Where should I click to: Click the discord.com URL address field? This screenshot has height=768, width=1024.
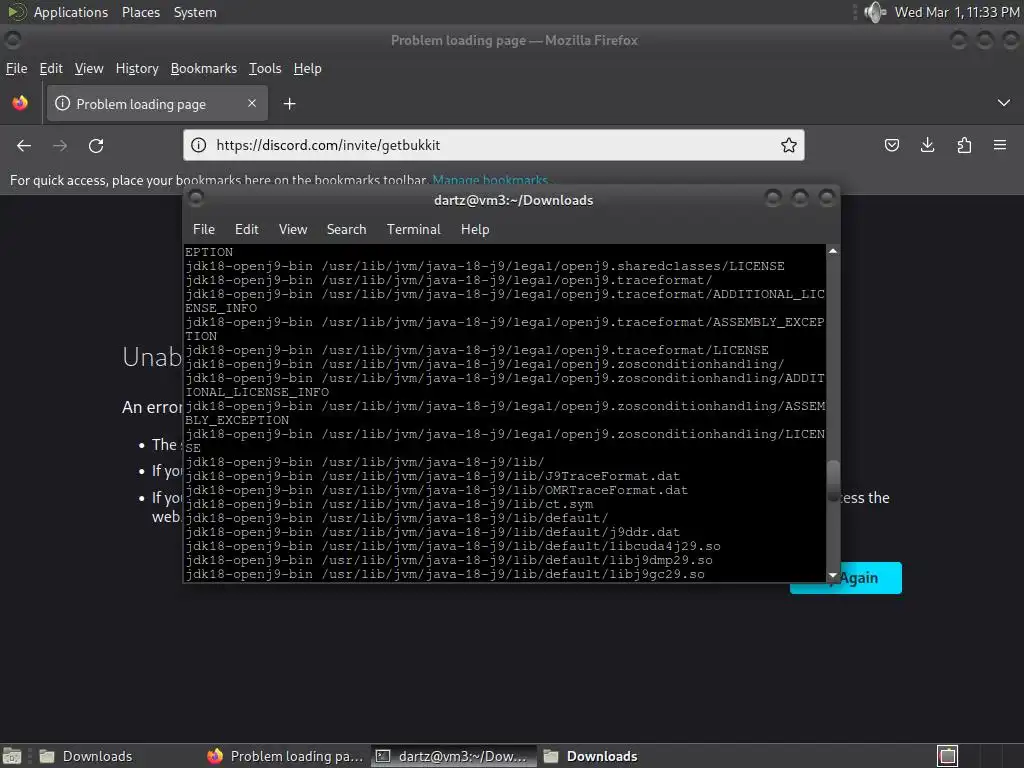[493, 145]
